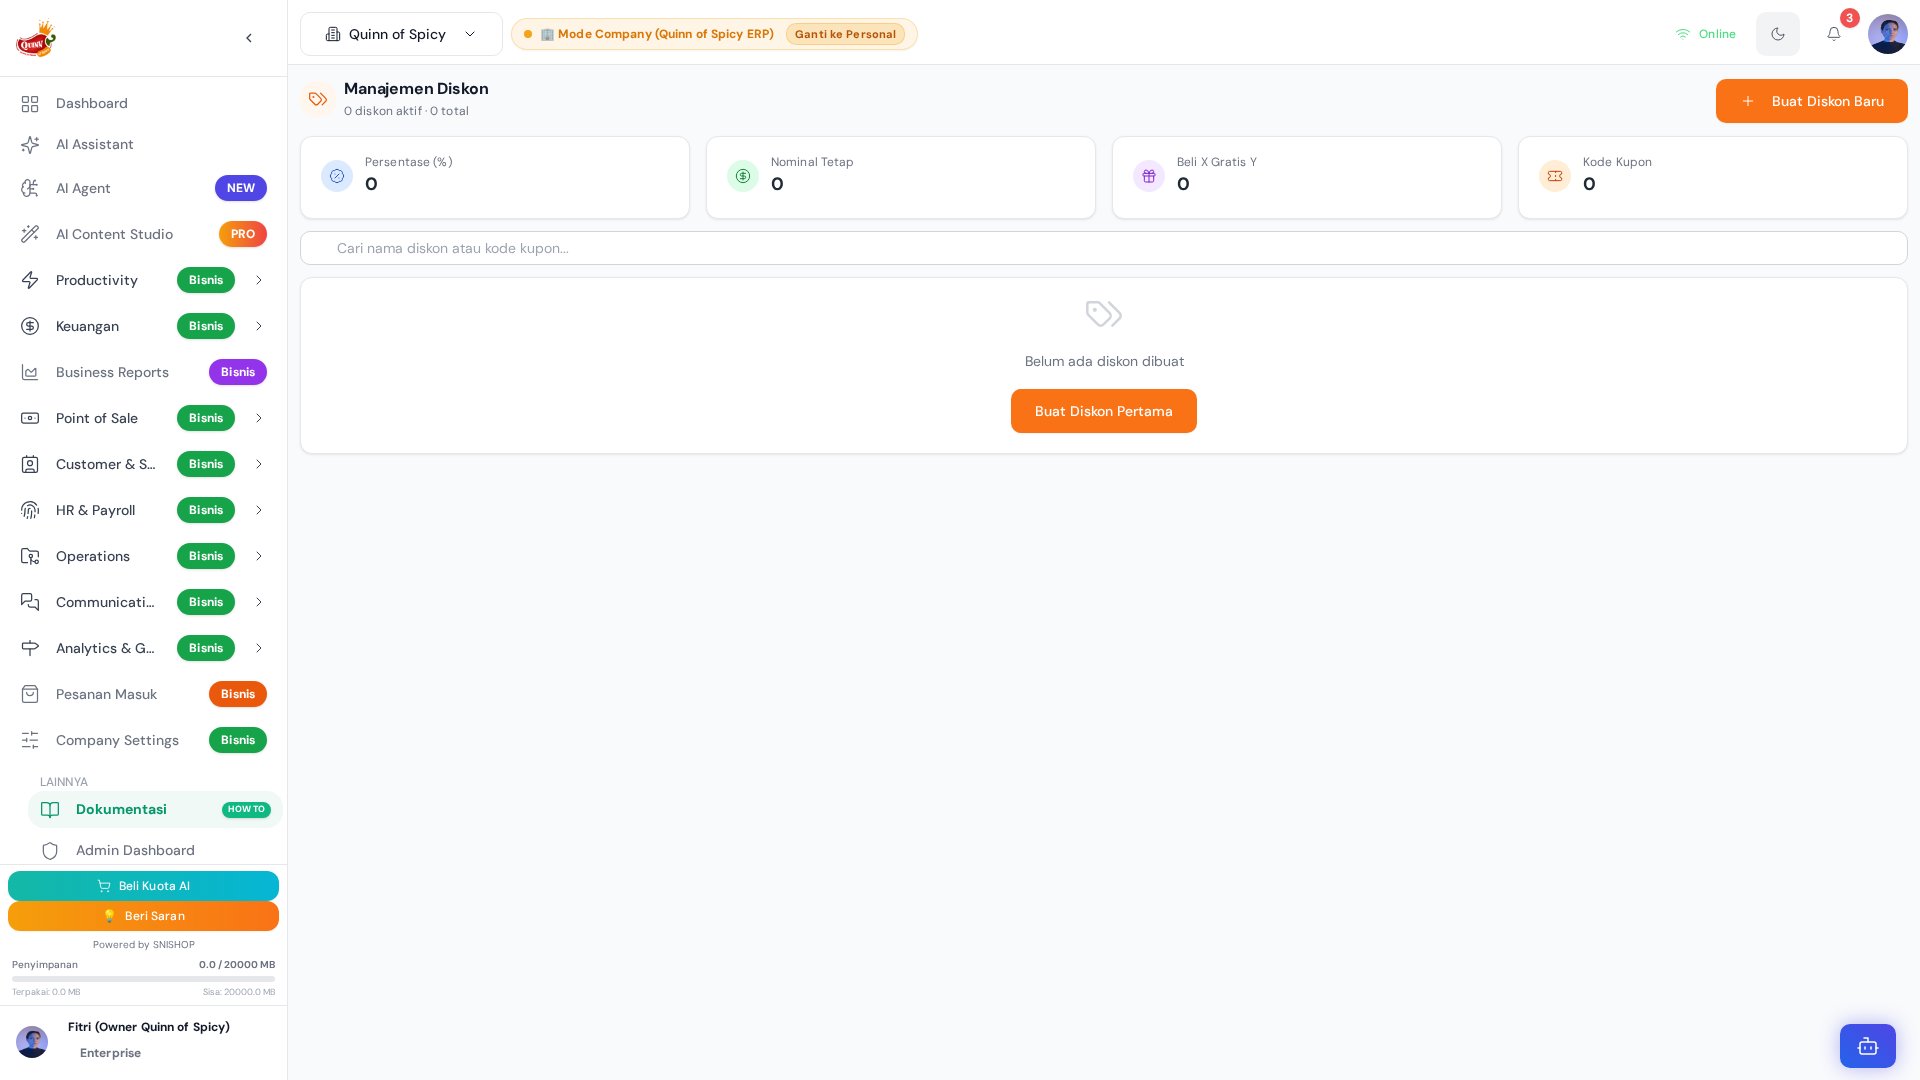
Task: Click the Dashboard grid icon
Action: click(30, 104)
